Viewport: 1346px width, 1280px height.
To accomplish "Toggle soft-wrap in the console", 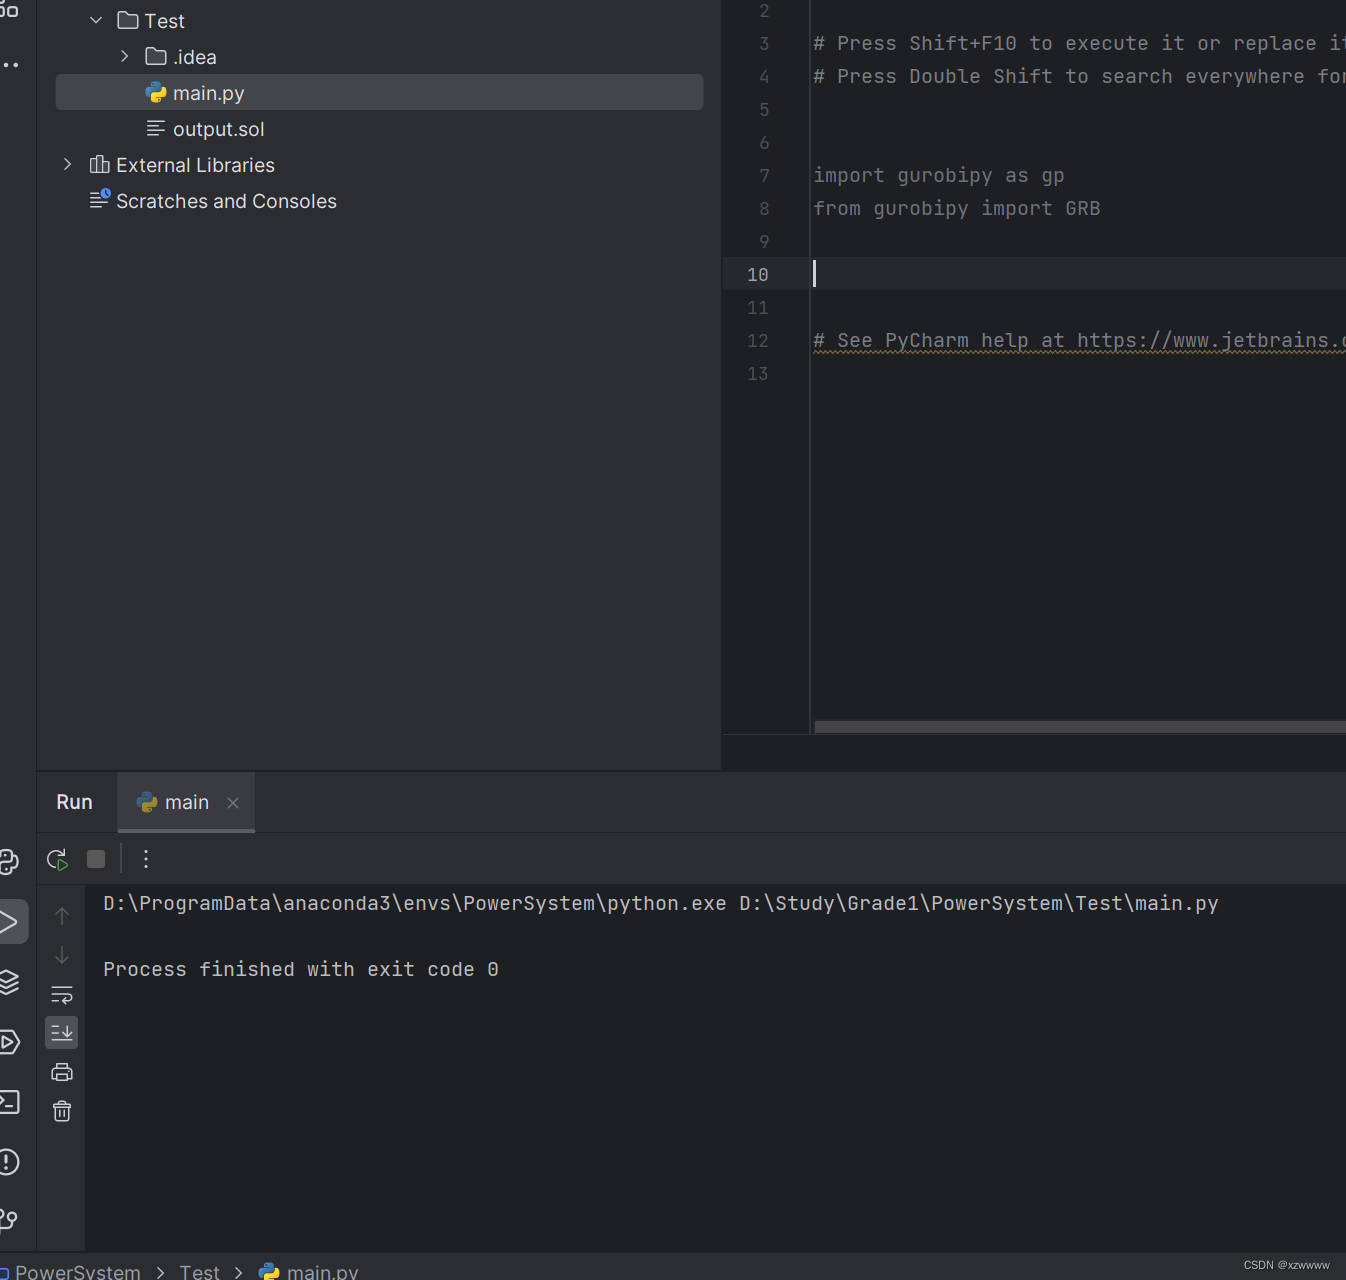I will [61, 994].
